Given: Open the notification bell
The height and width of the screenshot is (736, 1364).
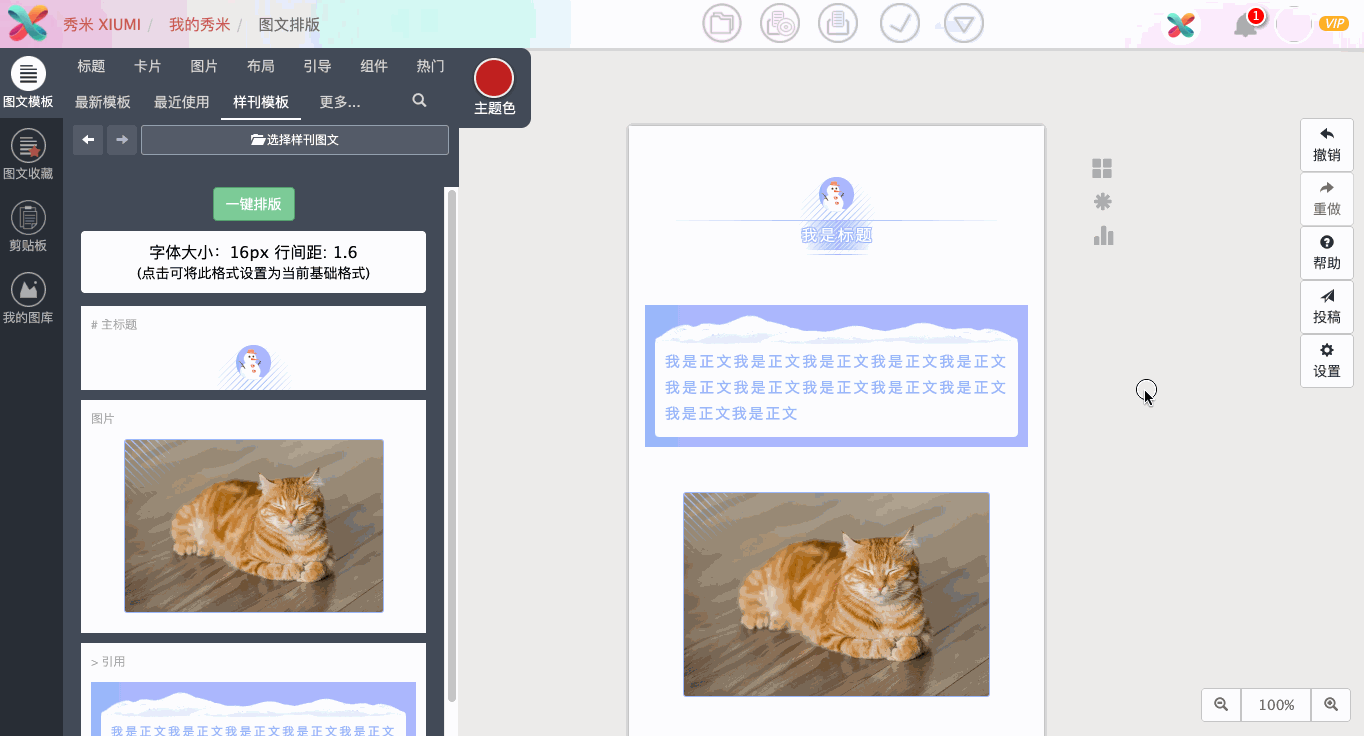Looking at the screenshot, I should pos(1246,24).
